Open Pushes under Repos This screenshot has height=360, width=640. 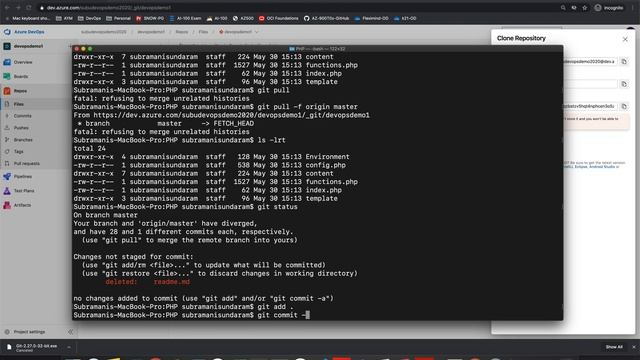tap(21, 128)
